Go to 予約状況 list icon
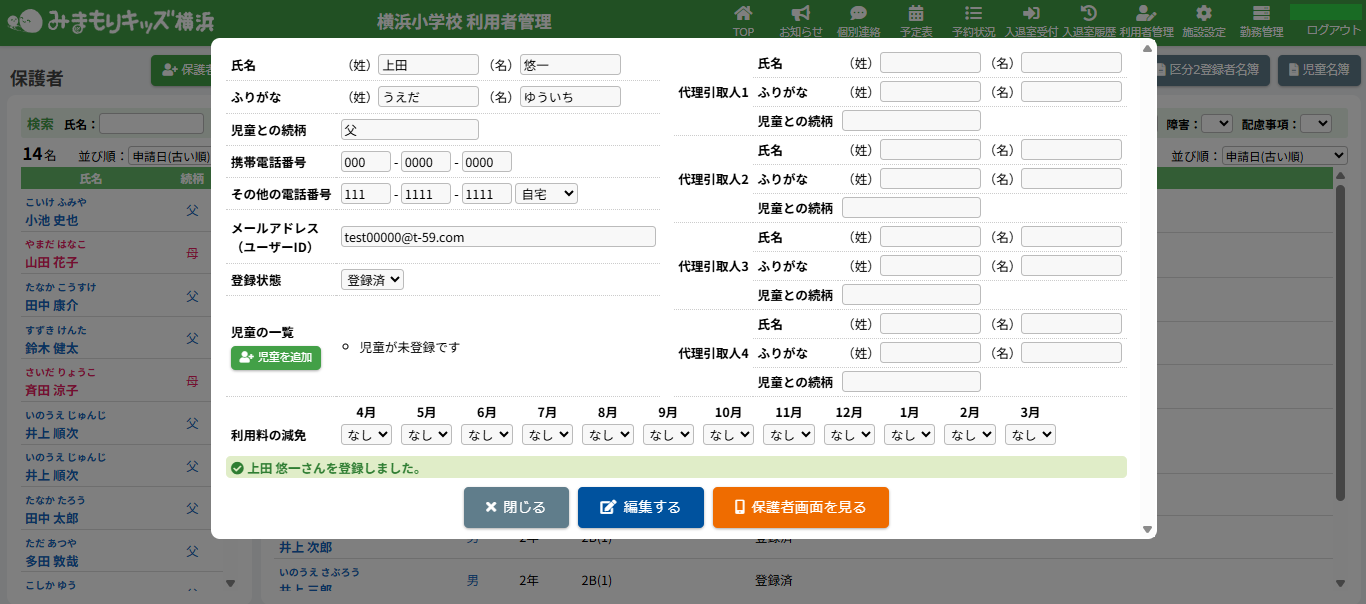 click(x=973, y=14)
